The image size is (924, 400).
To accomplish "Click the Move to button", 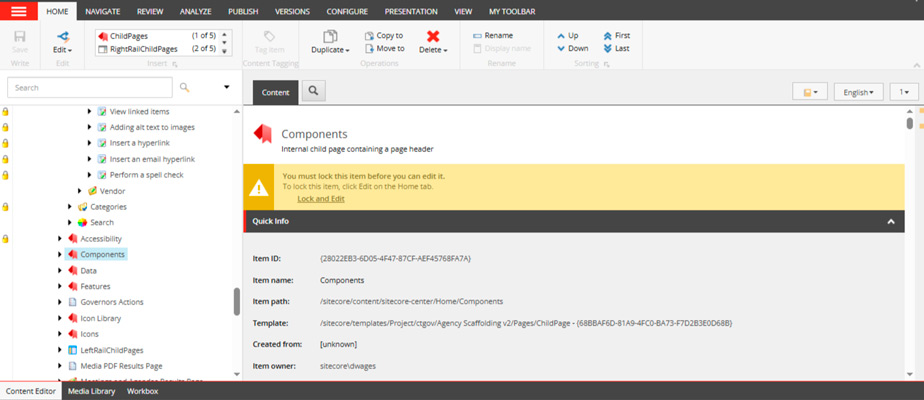I will coord(384,48).
